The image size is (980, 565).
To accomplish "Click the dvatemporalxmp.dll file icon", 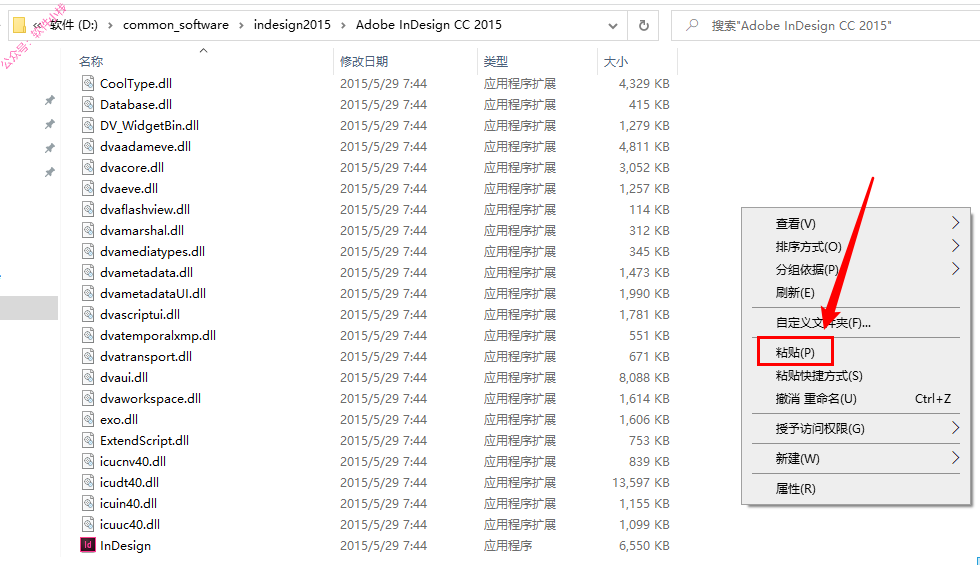I will 88,335.
